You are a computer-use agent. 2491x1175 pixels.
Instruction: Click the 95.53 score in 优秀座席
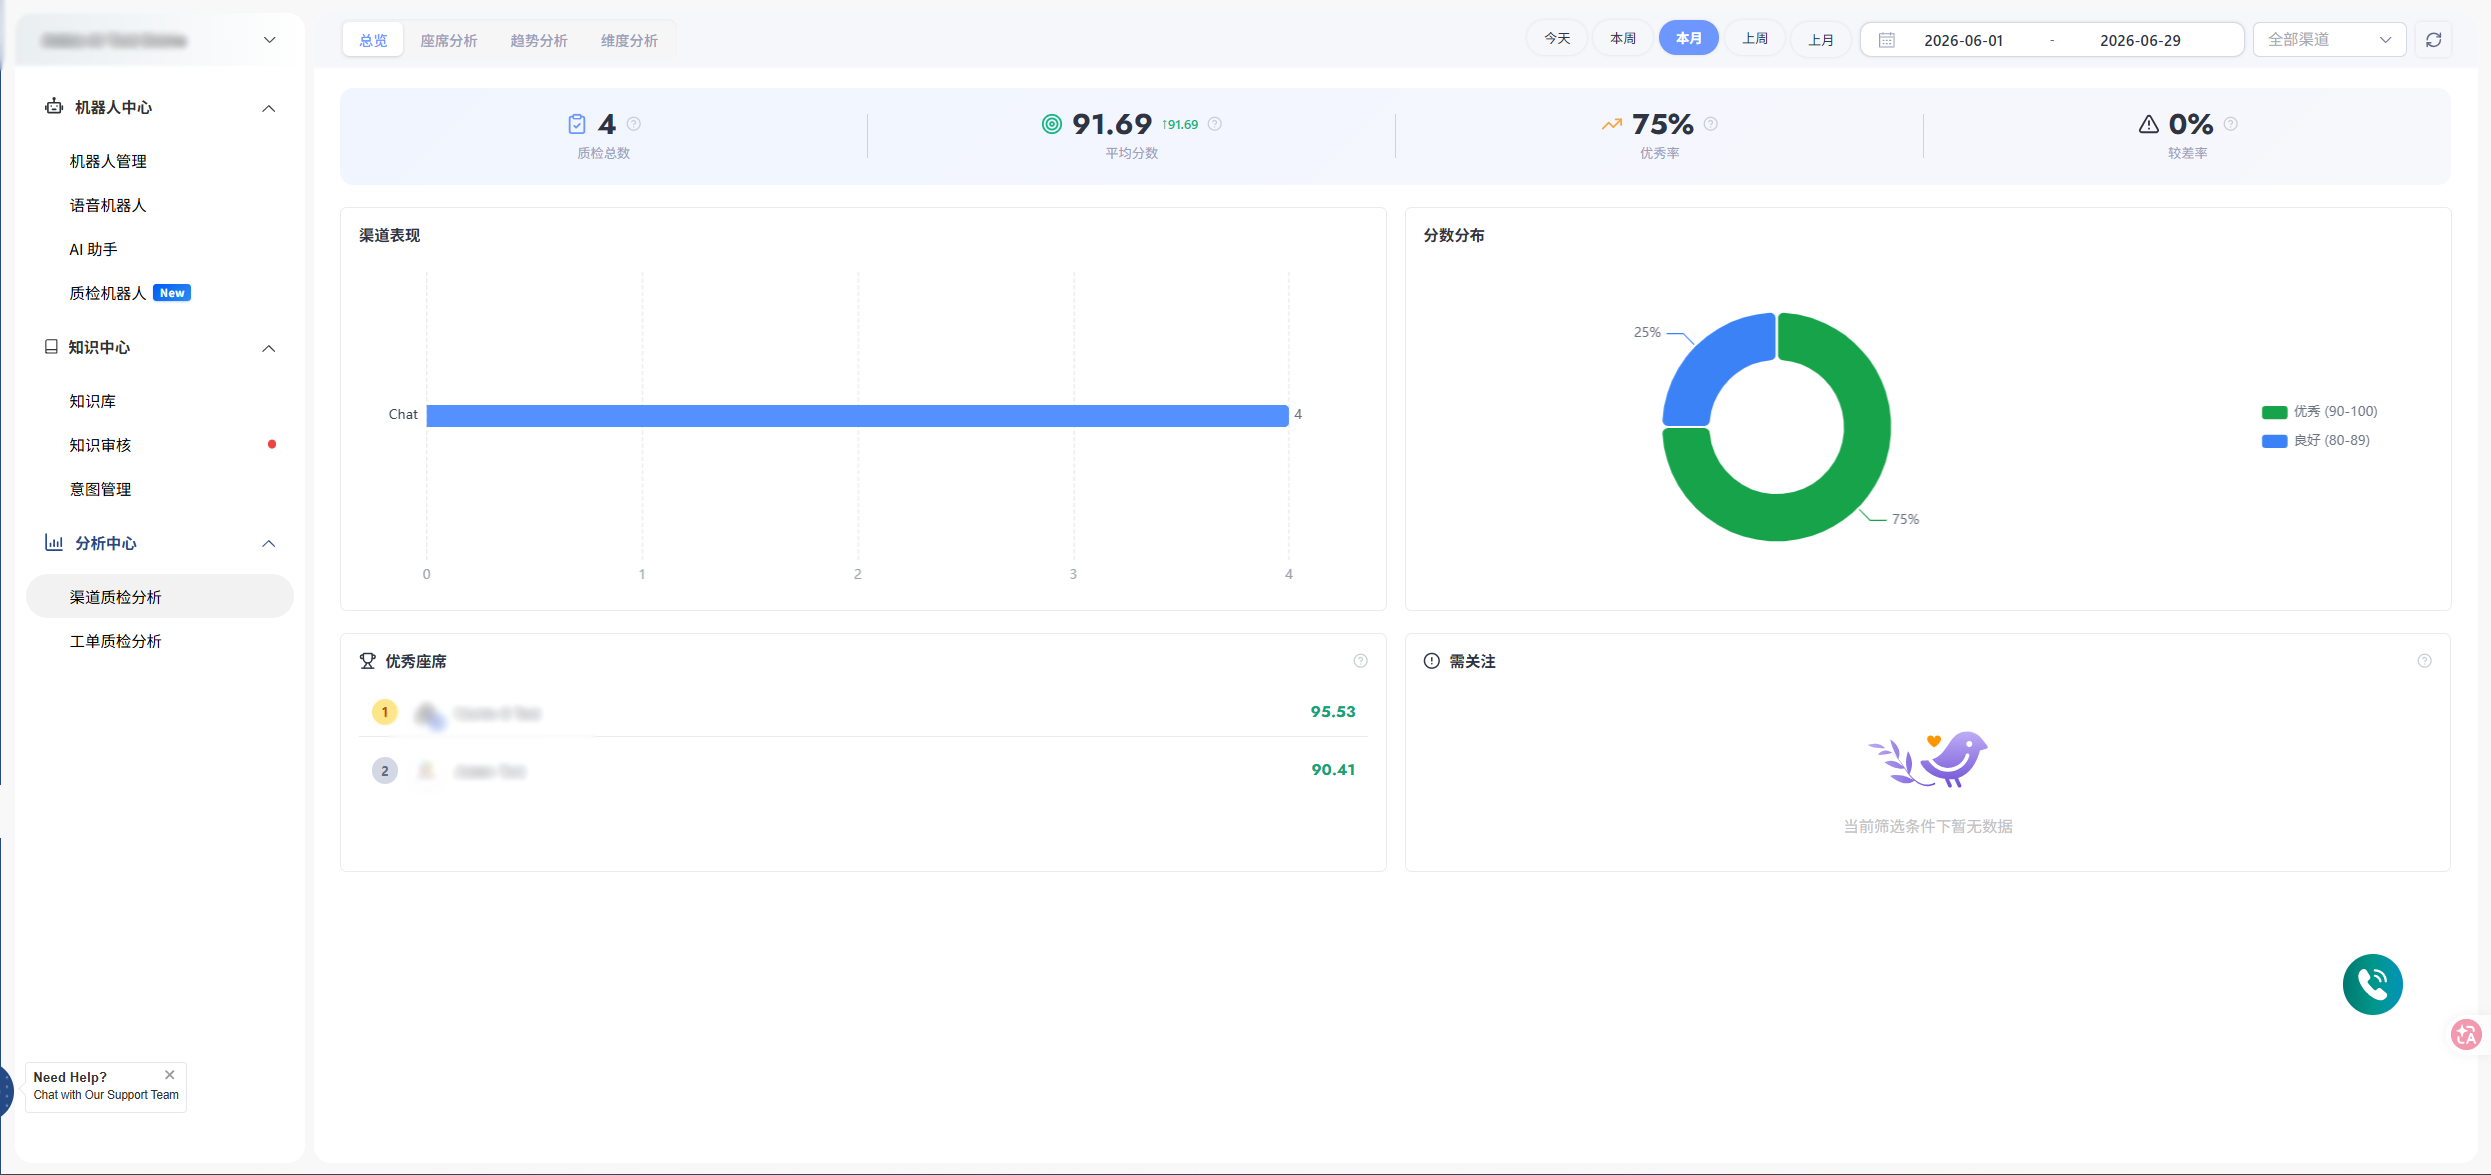tap(1332, 712)
